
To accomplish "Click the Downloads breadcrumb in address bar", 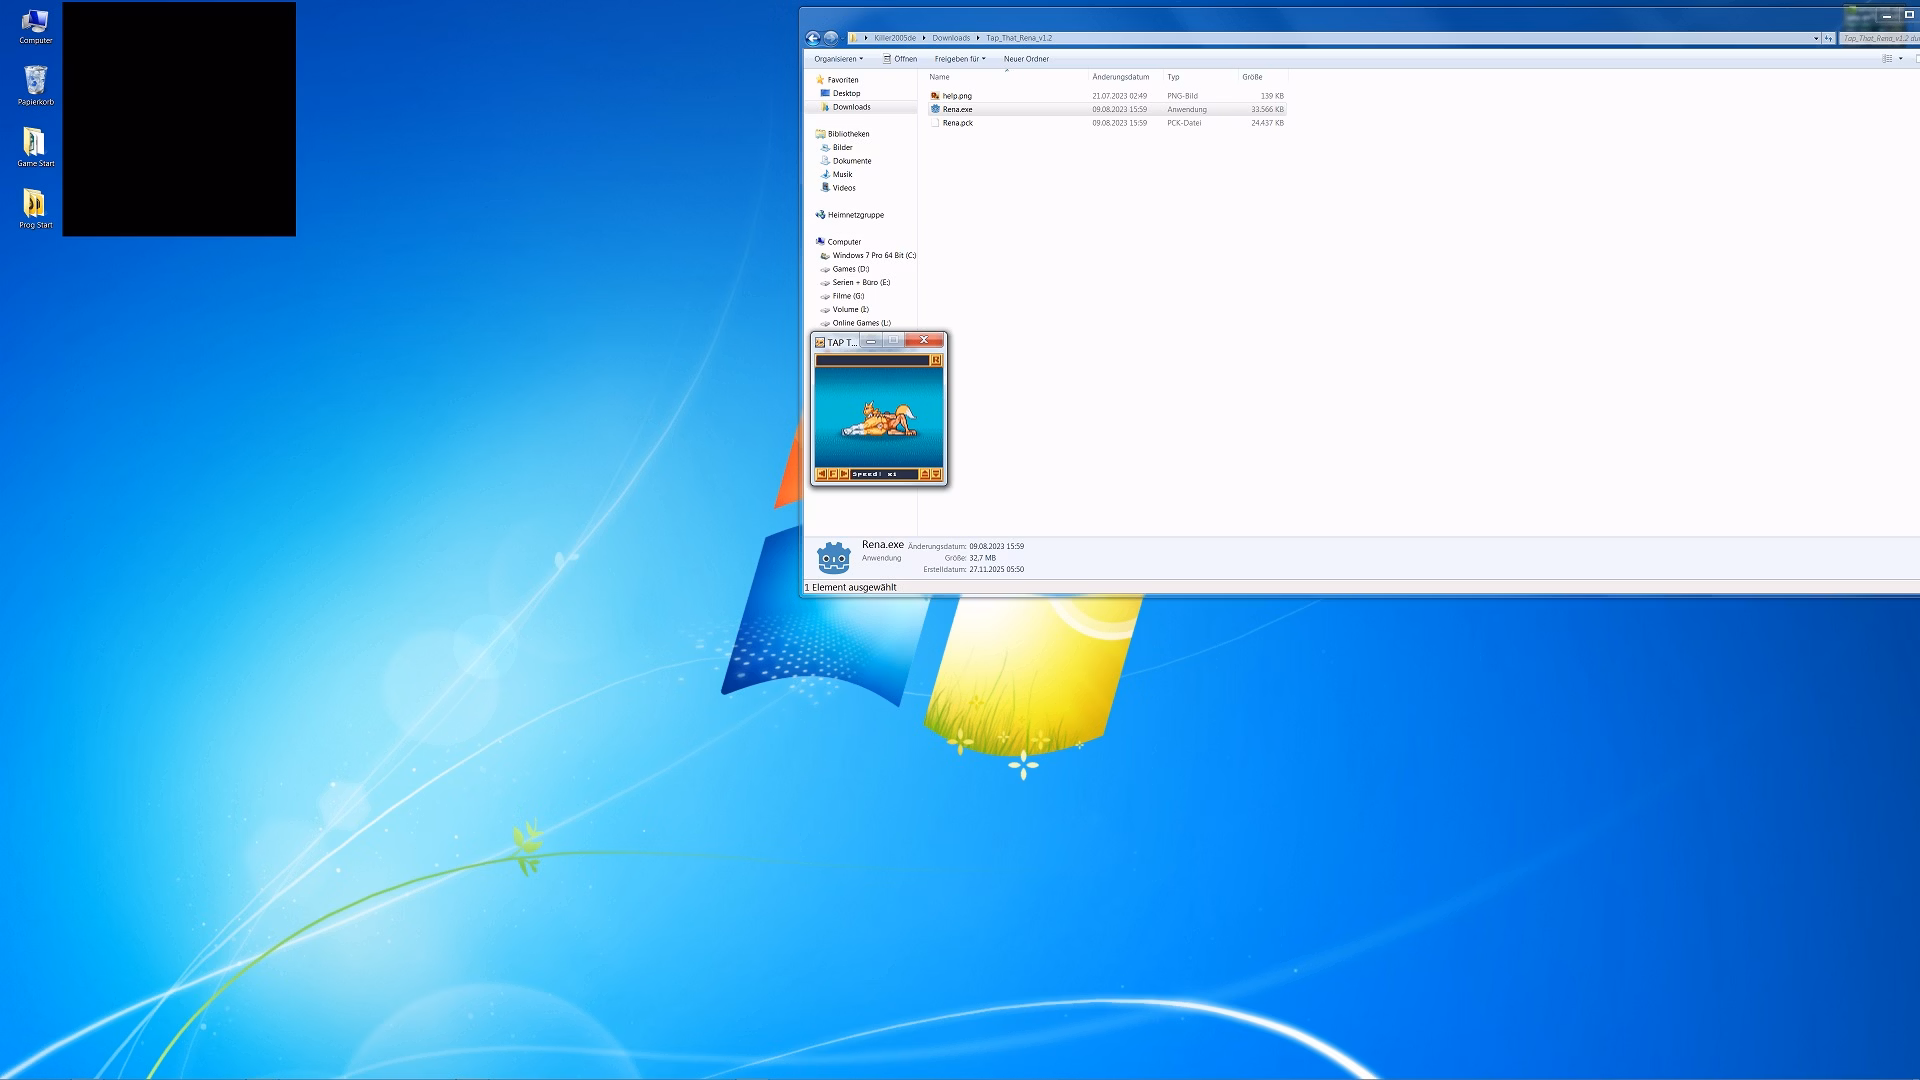I will (950, 38).
